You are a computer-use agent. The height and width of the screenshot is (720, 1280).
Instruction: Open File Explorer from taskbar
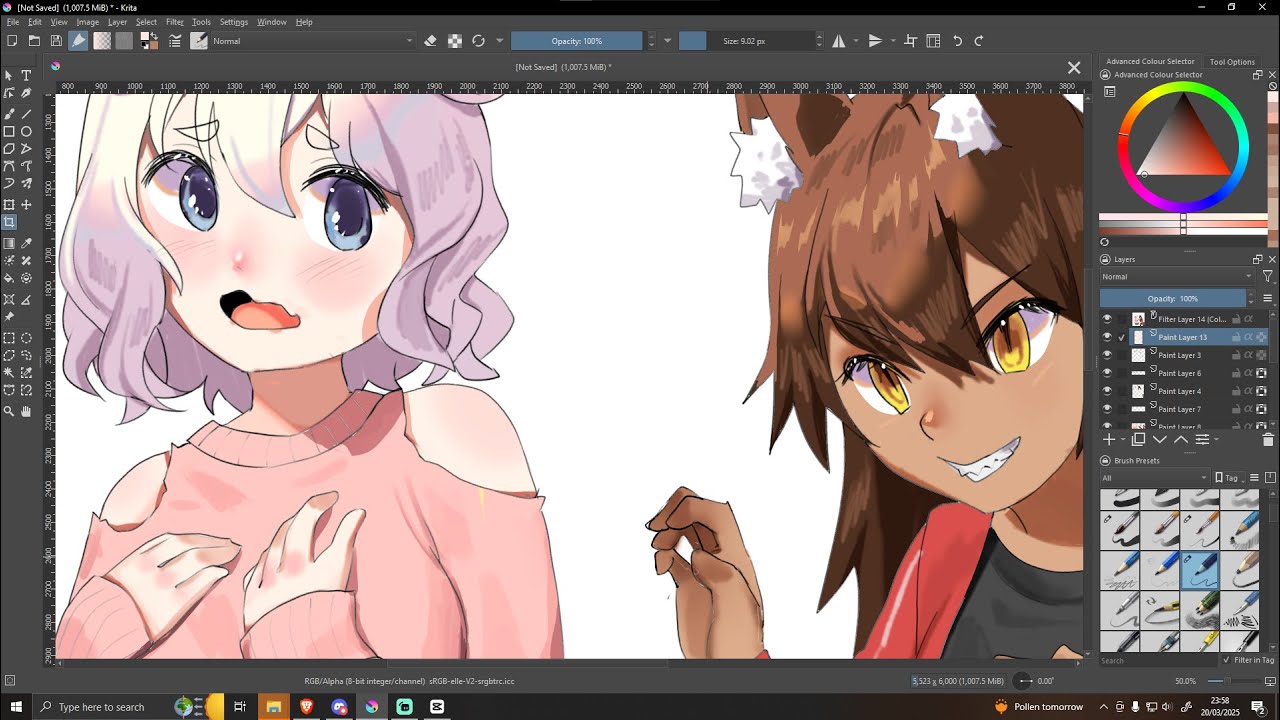pos(273,707)
